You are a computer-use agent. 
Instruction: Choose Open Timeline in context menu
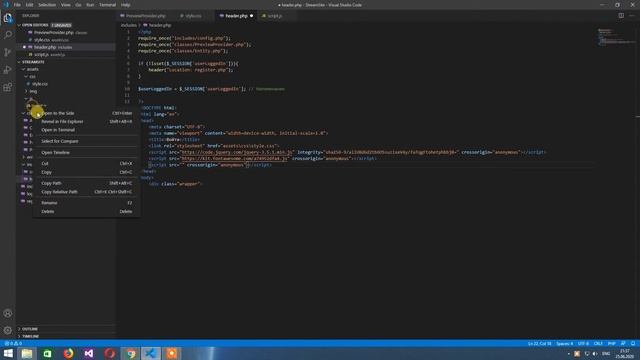pos(87,152)
